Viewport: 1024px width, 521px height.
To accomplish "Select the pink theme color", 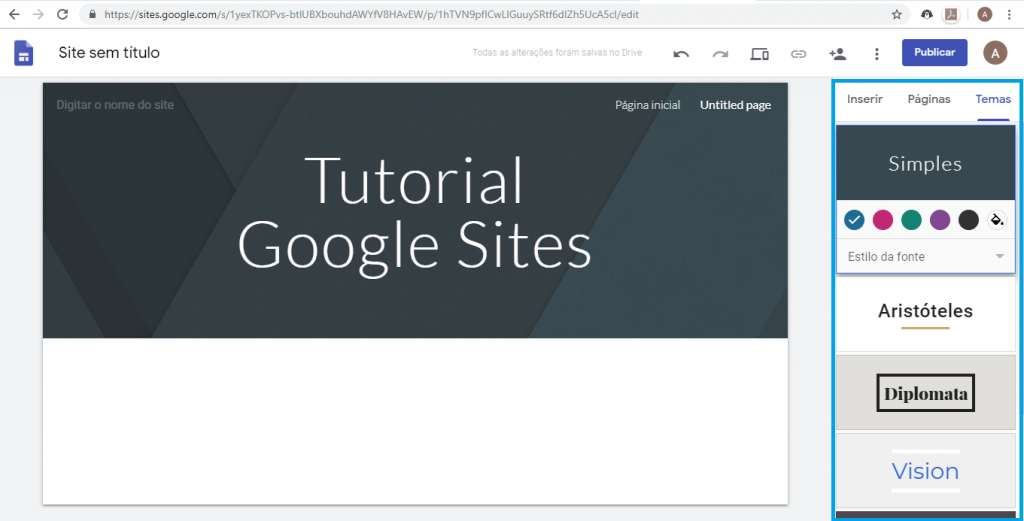I will click(883, 220).
